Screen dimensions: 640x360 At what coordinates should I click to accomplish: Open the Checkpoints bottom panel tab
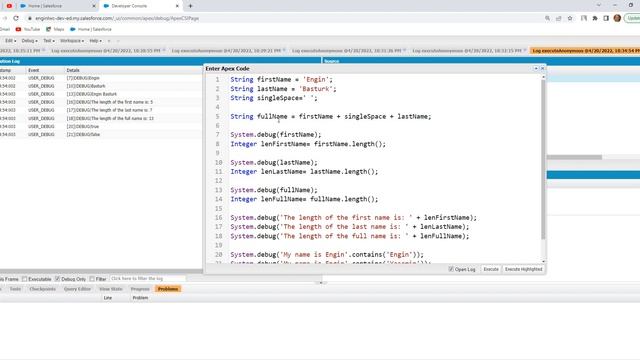[42, 289]
